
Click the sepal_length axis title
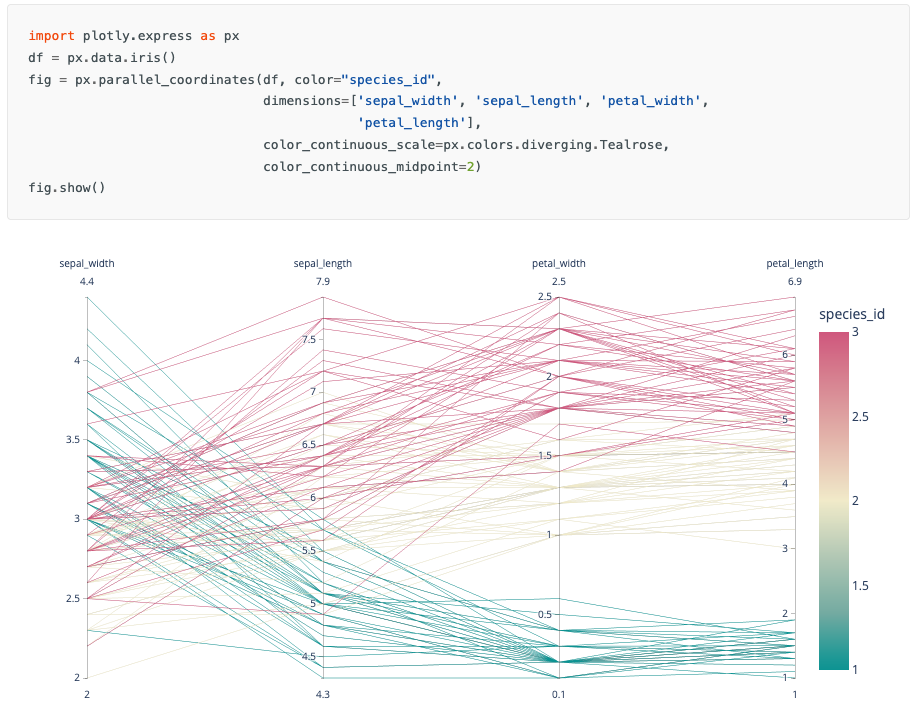coord(322,264)
